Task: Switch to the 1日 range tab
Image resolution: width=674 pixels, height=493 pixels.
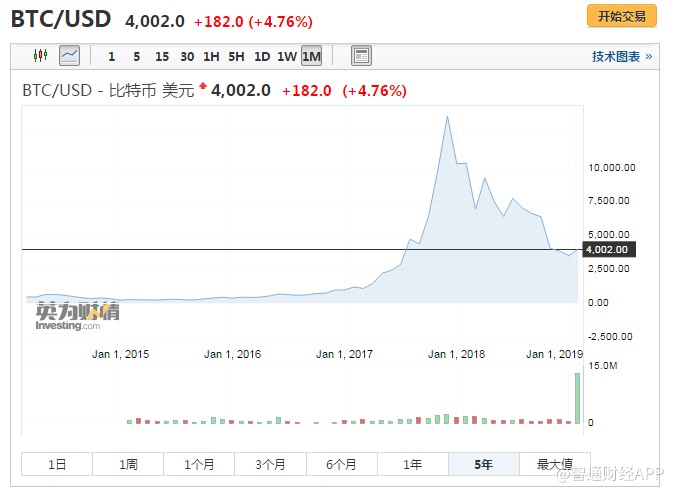Action: click(57, 464)
